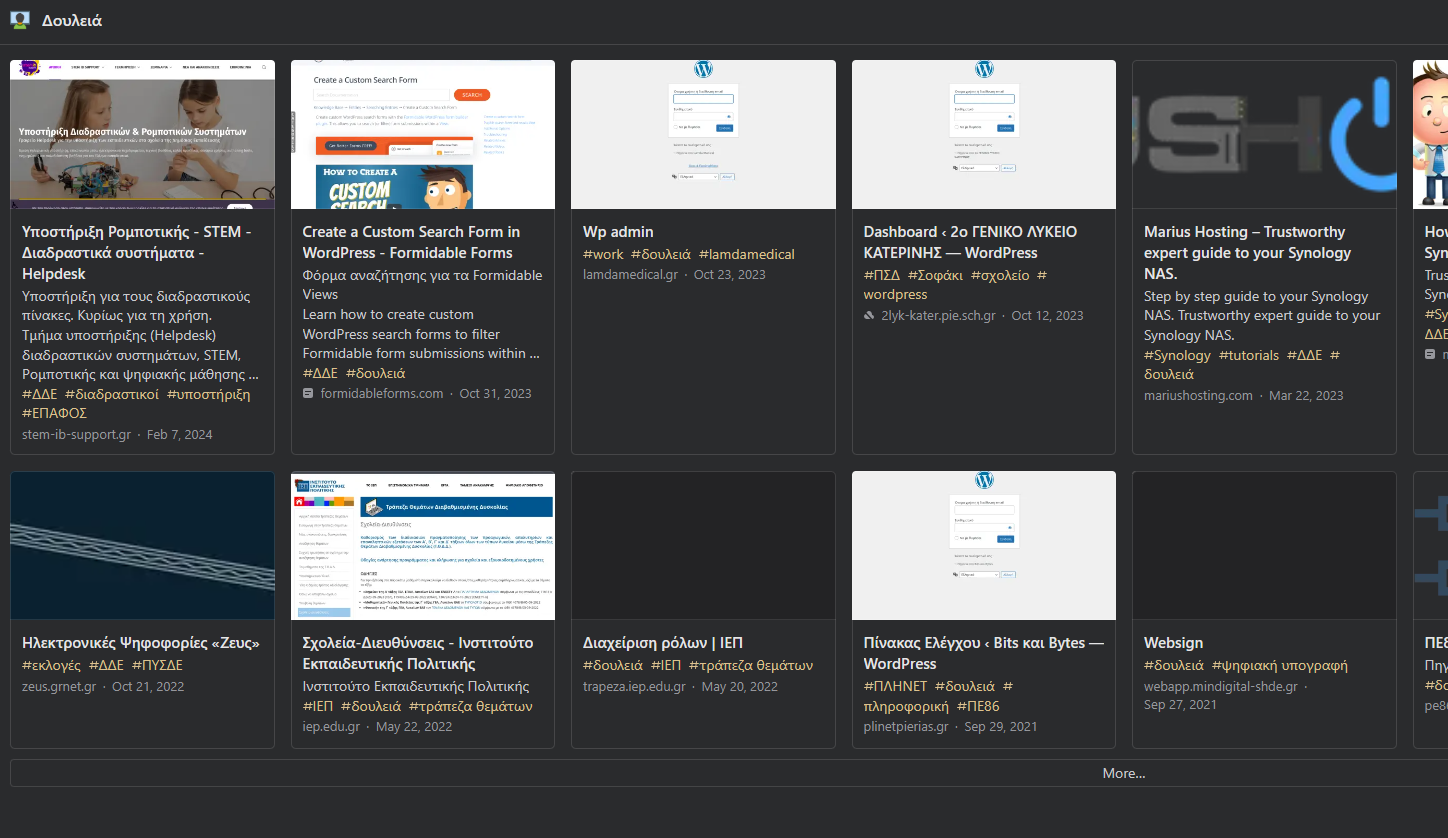The image size is (1448, 838).
Task: Click the webapp.mindigital-shde.gr domain text
Action: coord(1221,687)
